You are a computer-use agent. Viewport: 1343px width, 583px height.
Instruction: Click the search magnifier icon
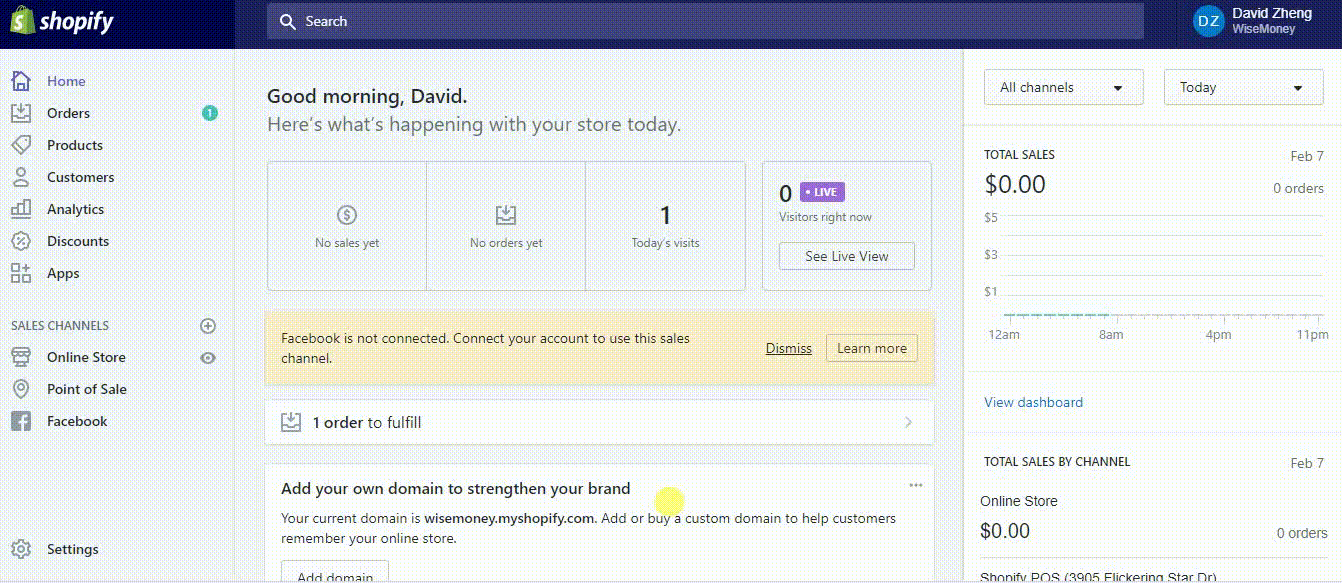pos(288,21)
